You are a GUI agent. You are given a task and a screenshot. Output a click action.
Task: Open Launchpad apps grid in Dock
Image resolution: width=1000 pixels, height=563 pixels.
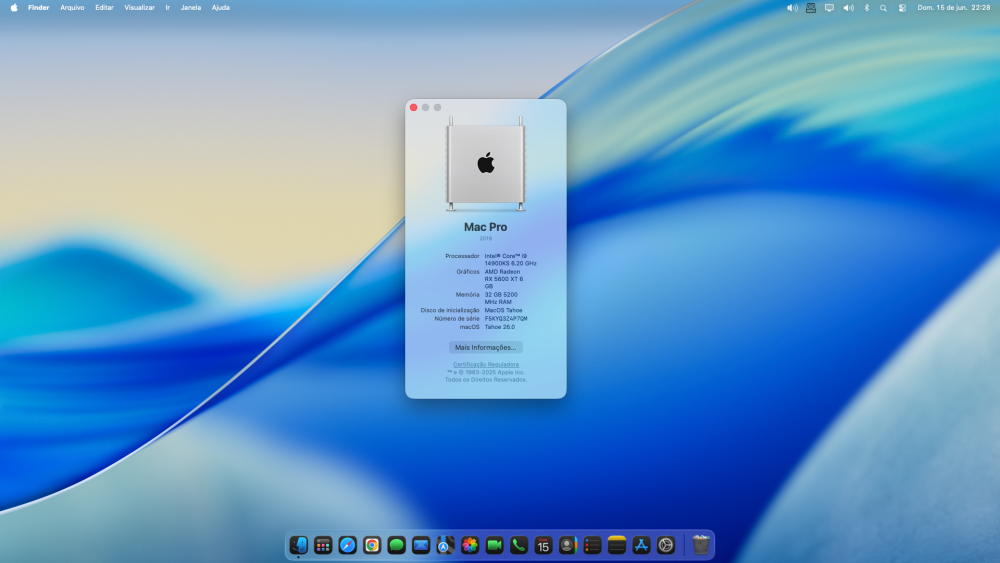[x=323, y=545]
